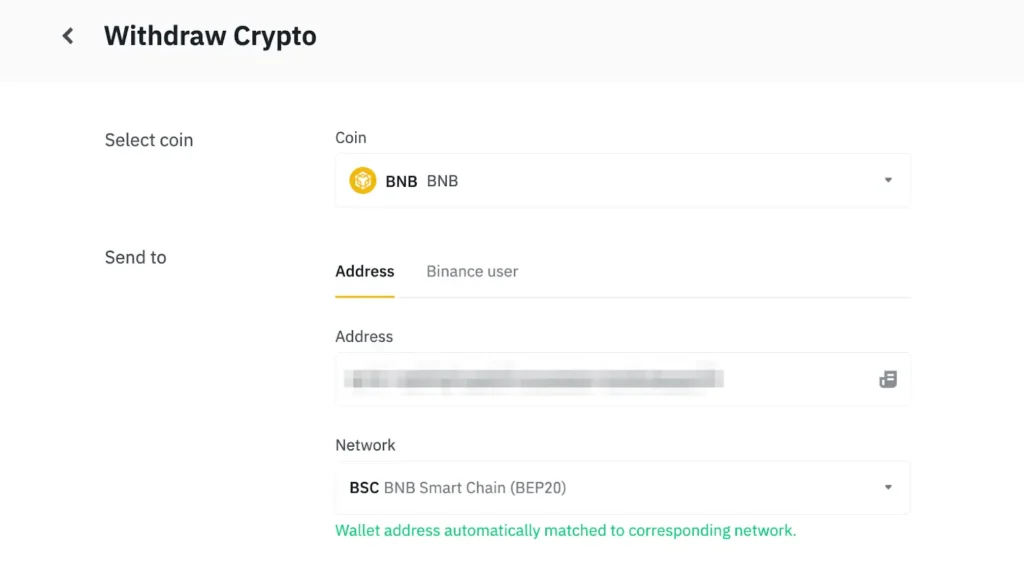The image size is (1024, 576).
Task: Click the Address label above the input
Action: point(364,336)
